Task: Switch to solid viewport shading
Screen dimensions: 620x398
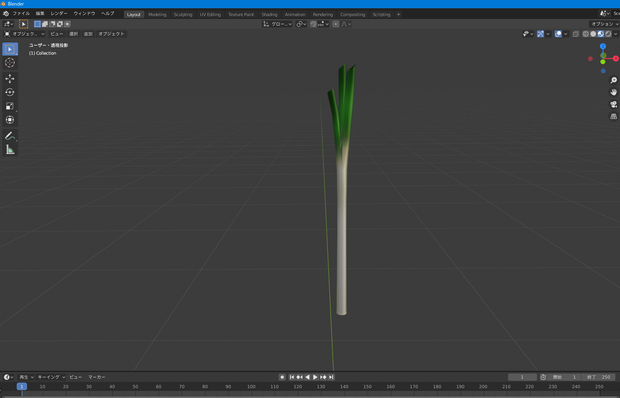Action: [593, 34]
